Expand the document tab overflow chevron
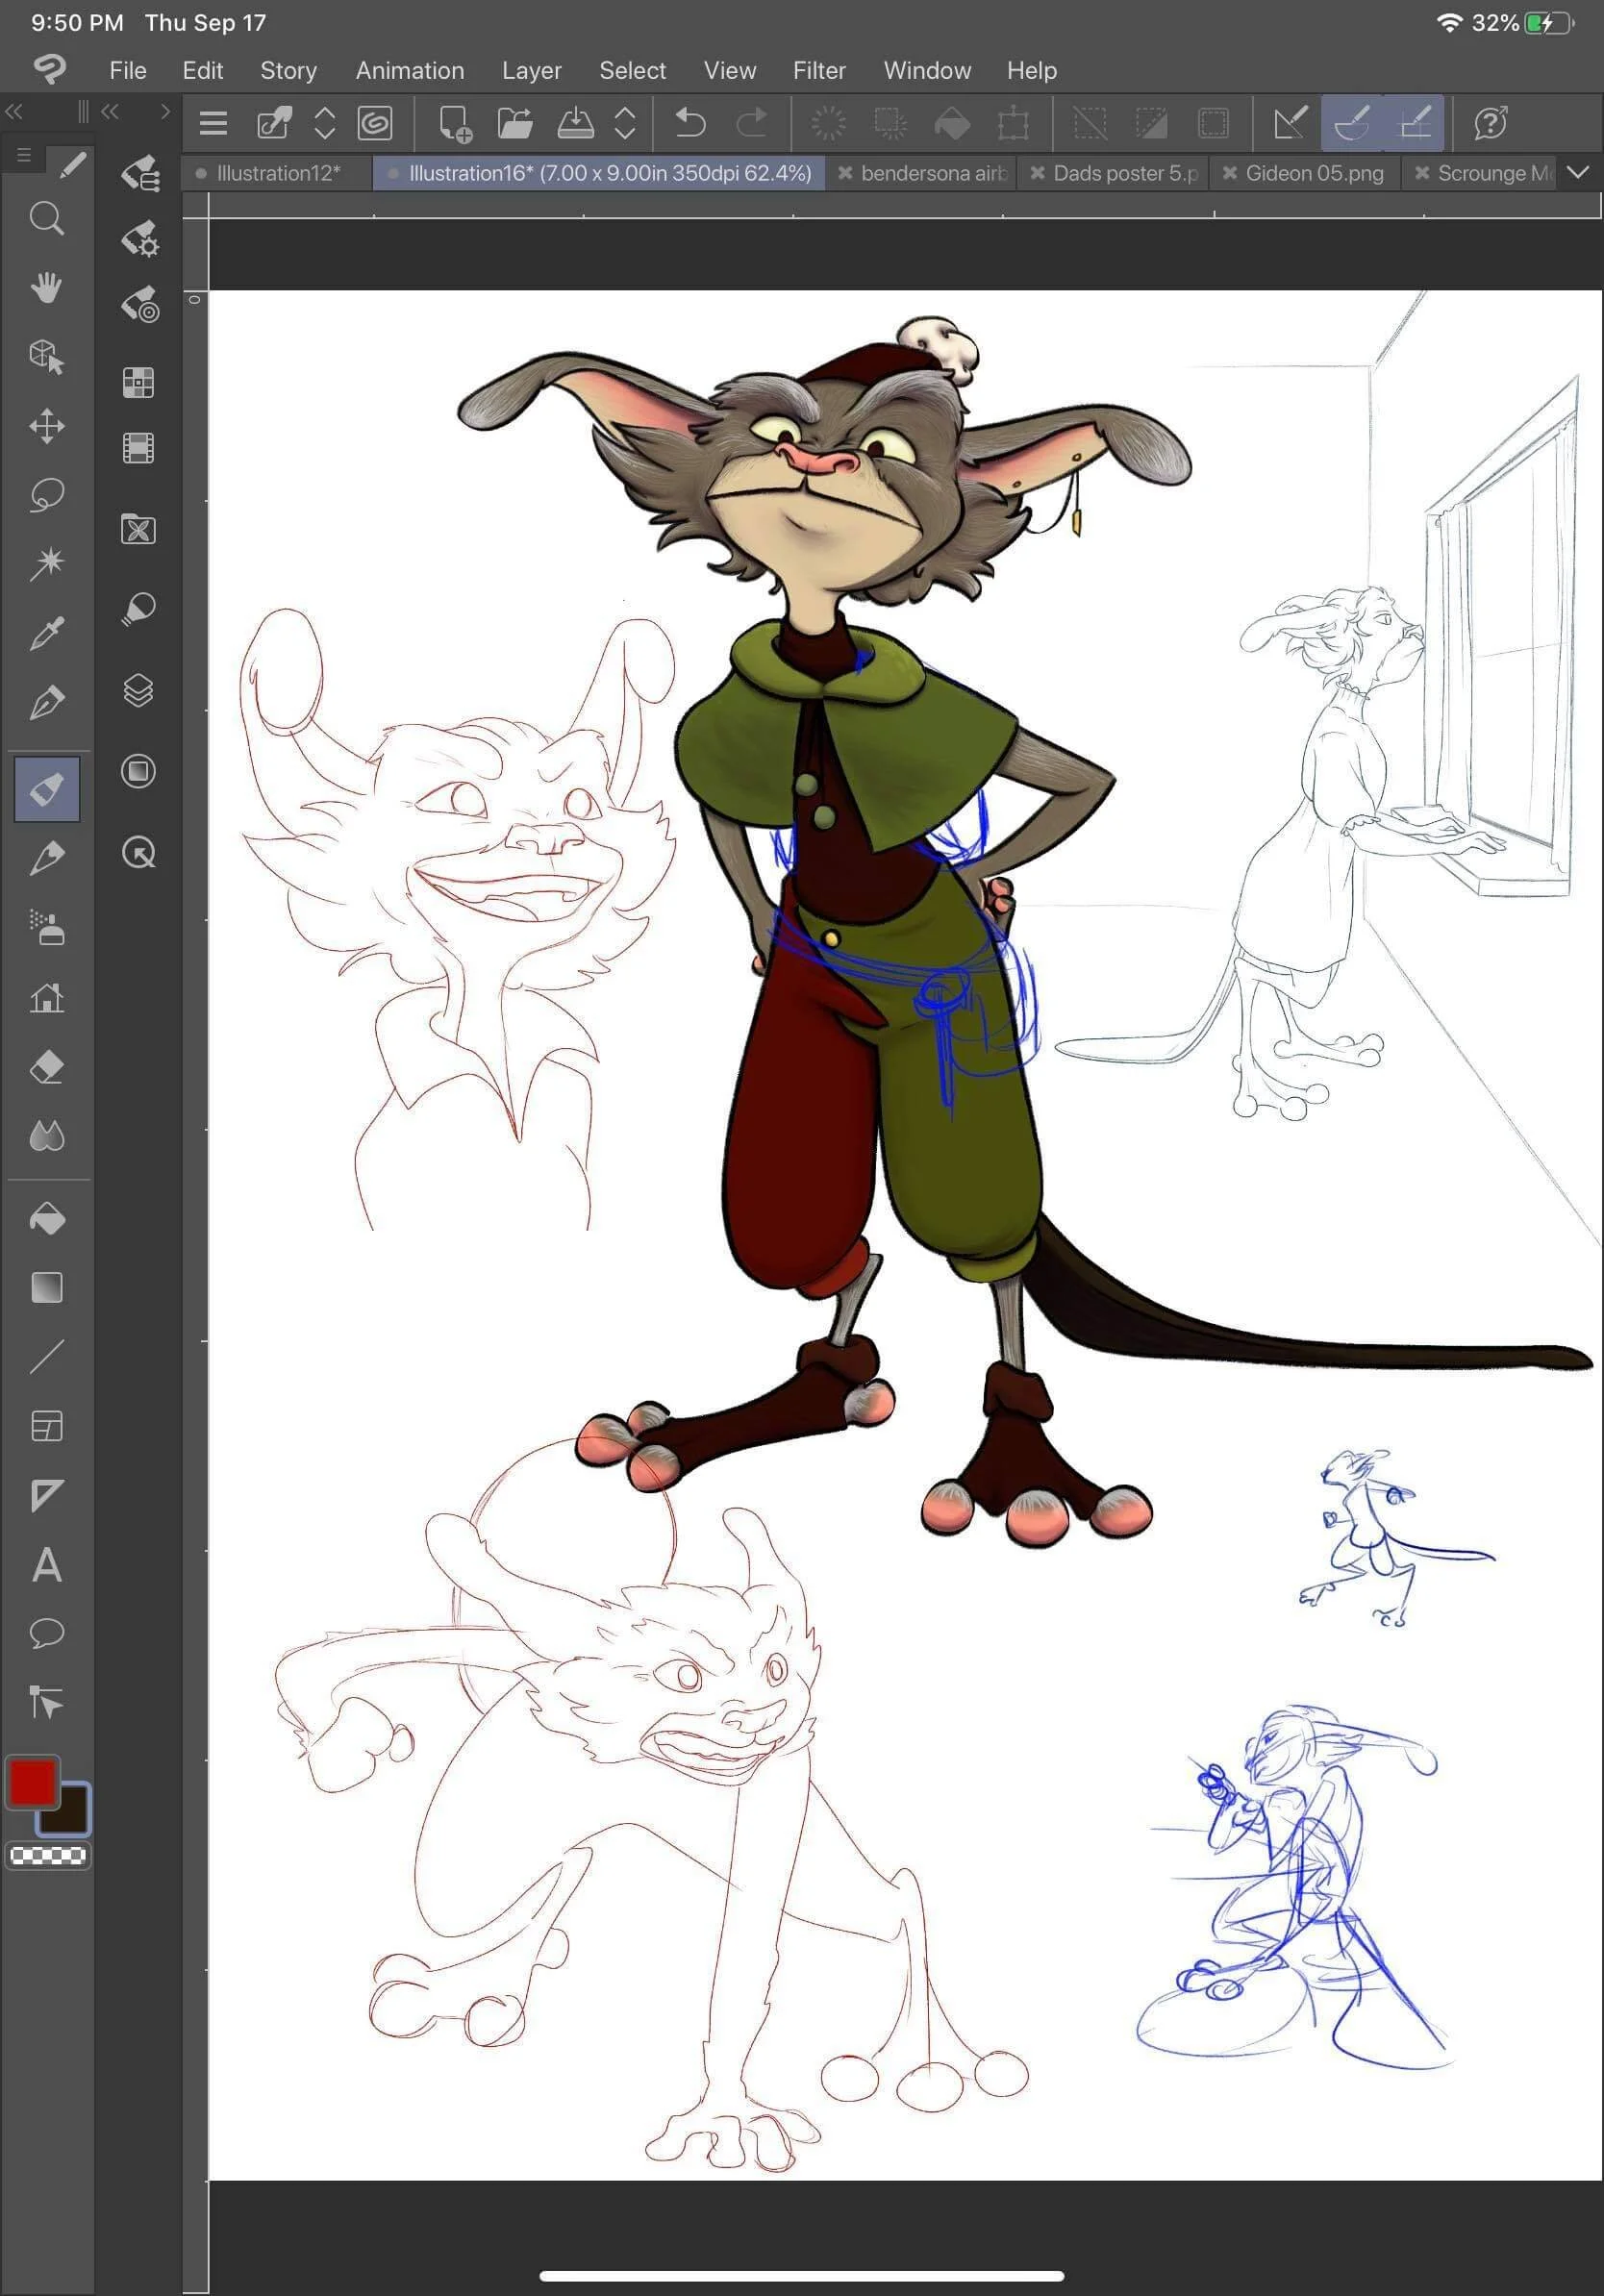1604x2296 pixels. tap(1578, 173)
